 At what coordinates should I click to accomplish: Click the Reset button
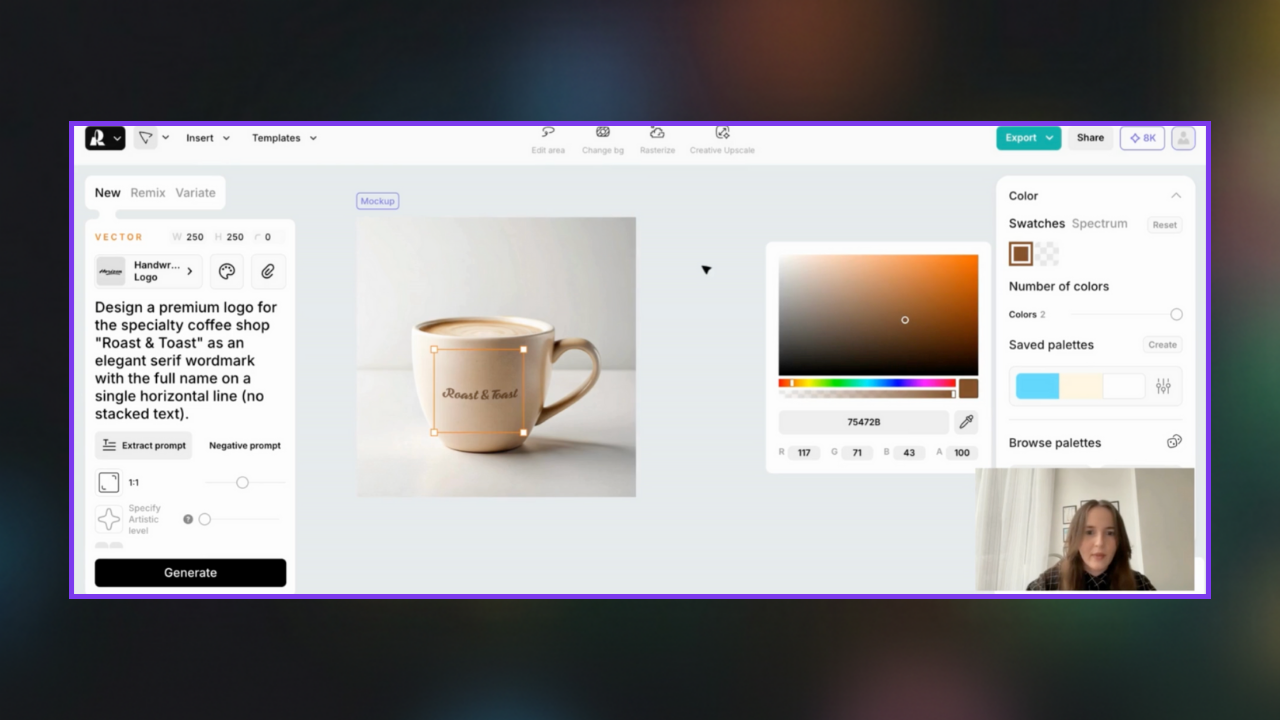(x=1165, y=225)
